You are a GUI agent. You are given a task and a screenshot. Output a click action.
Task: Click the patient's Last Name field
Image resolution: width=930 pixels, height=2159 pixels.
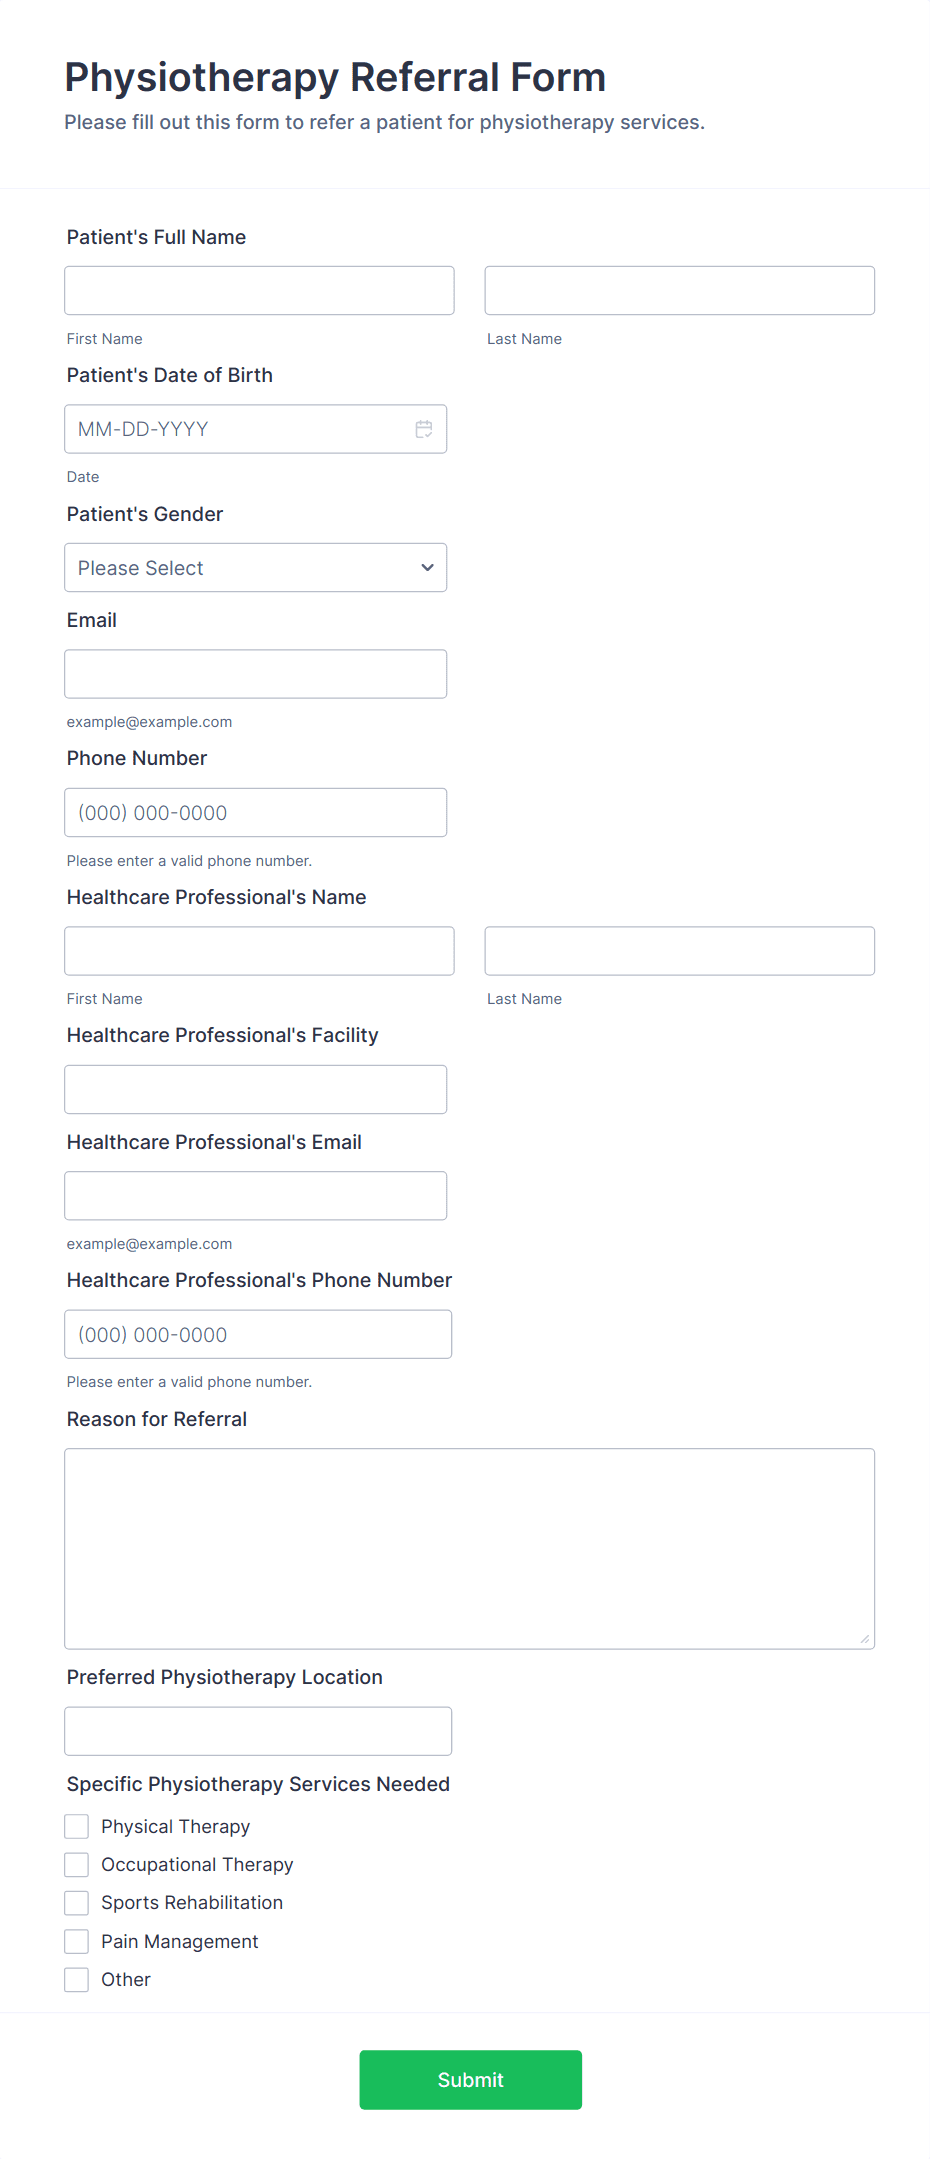679,290
